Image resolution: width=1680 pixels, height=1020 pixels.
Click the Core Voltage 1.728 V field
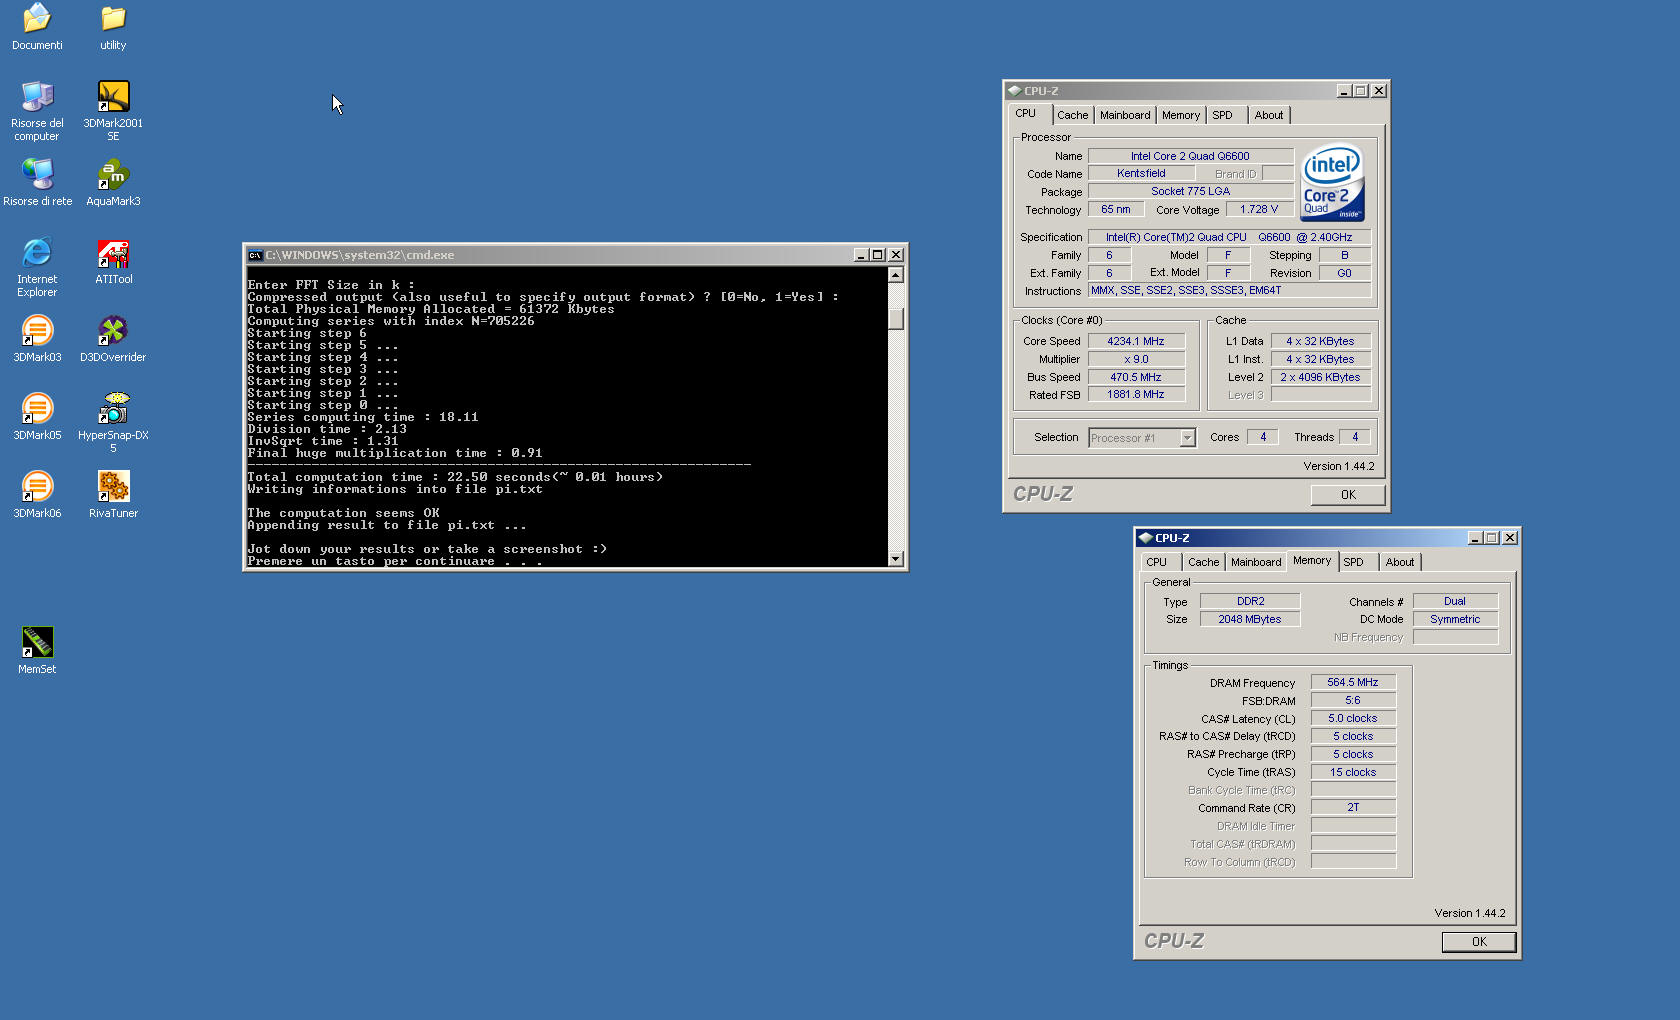1259,209
